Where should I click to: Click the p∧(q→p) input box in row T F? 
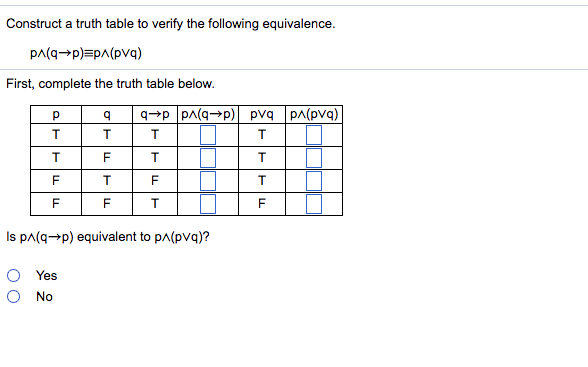208,158
